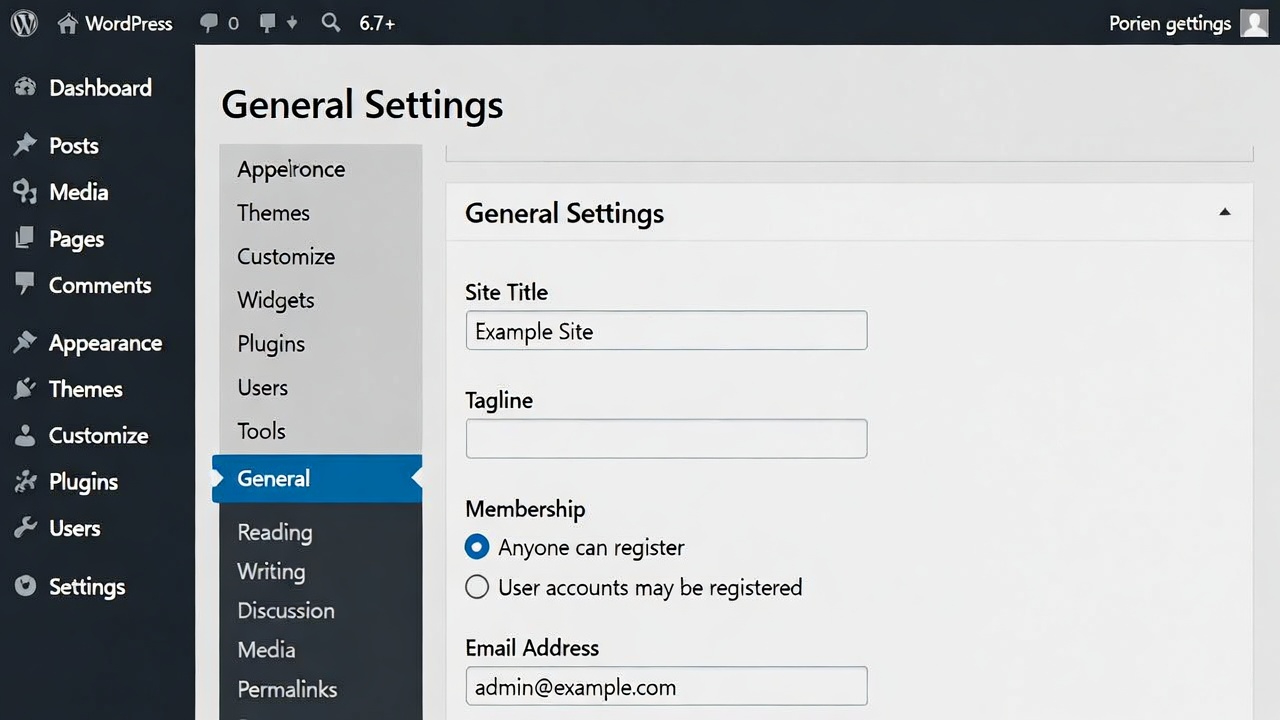1280x720 pixels.
Task: Click the home icon beside WordPress
Action: click(x=68, y=24)
